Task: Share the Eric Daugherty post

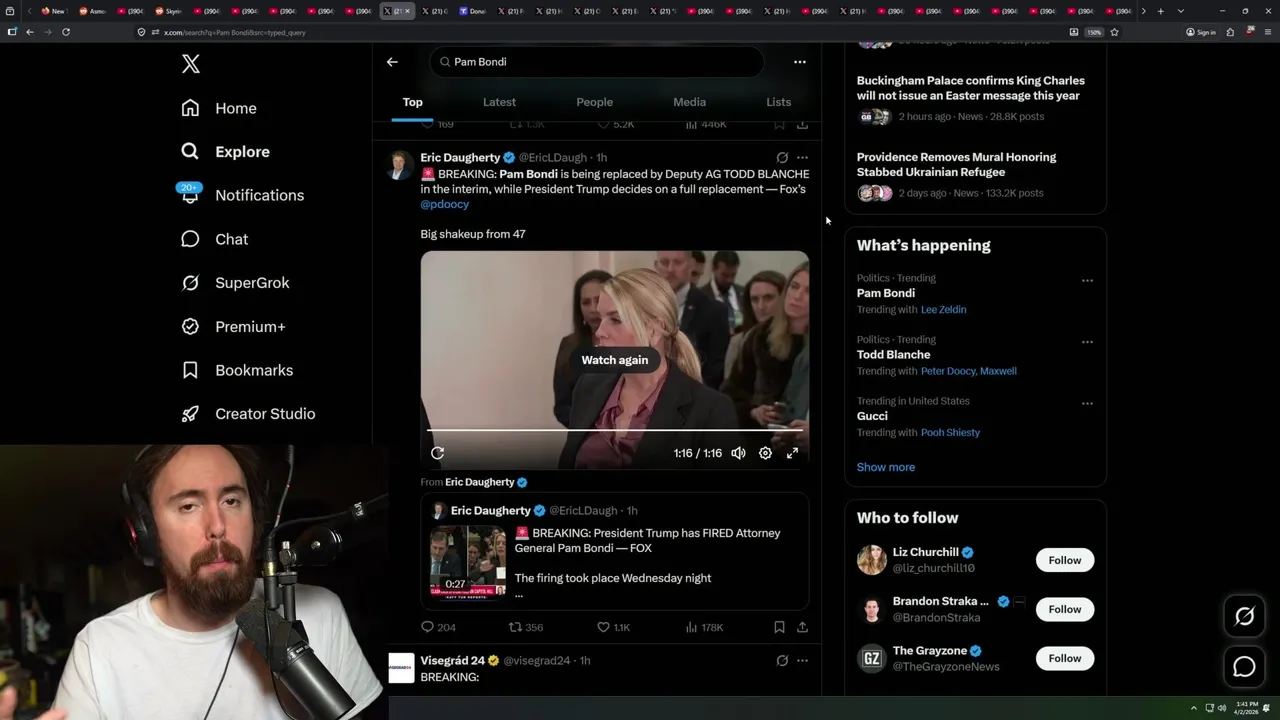Action: 802,627
